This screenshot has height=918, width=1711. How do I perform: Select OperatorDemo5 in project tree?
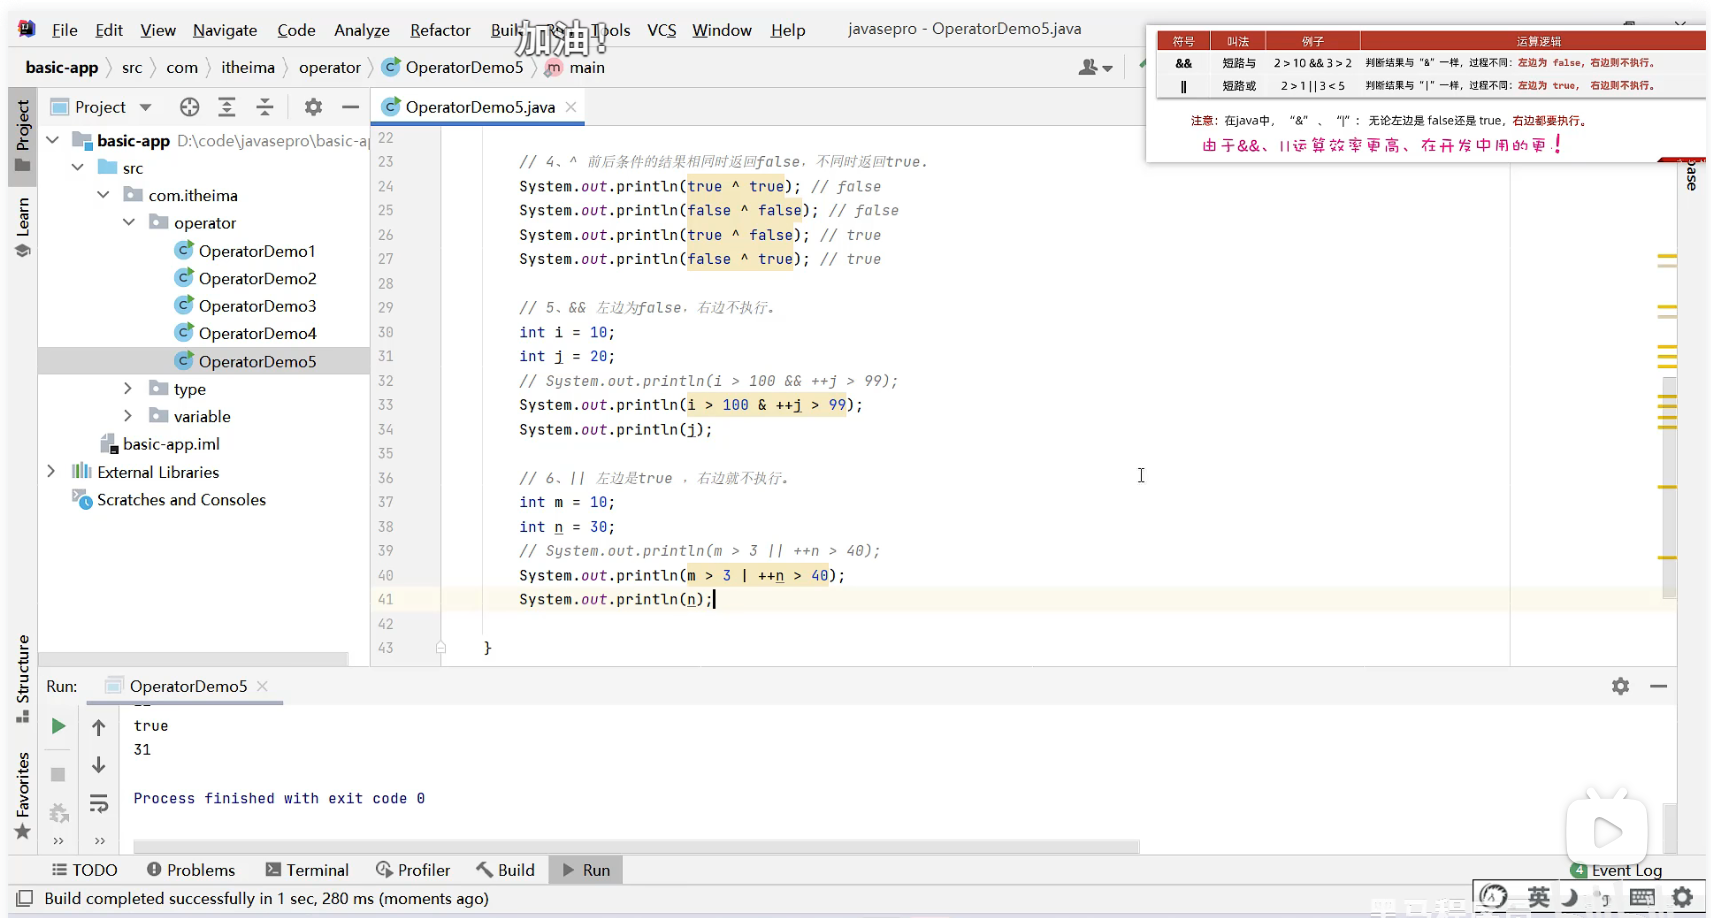click(x=245, y=361)
